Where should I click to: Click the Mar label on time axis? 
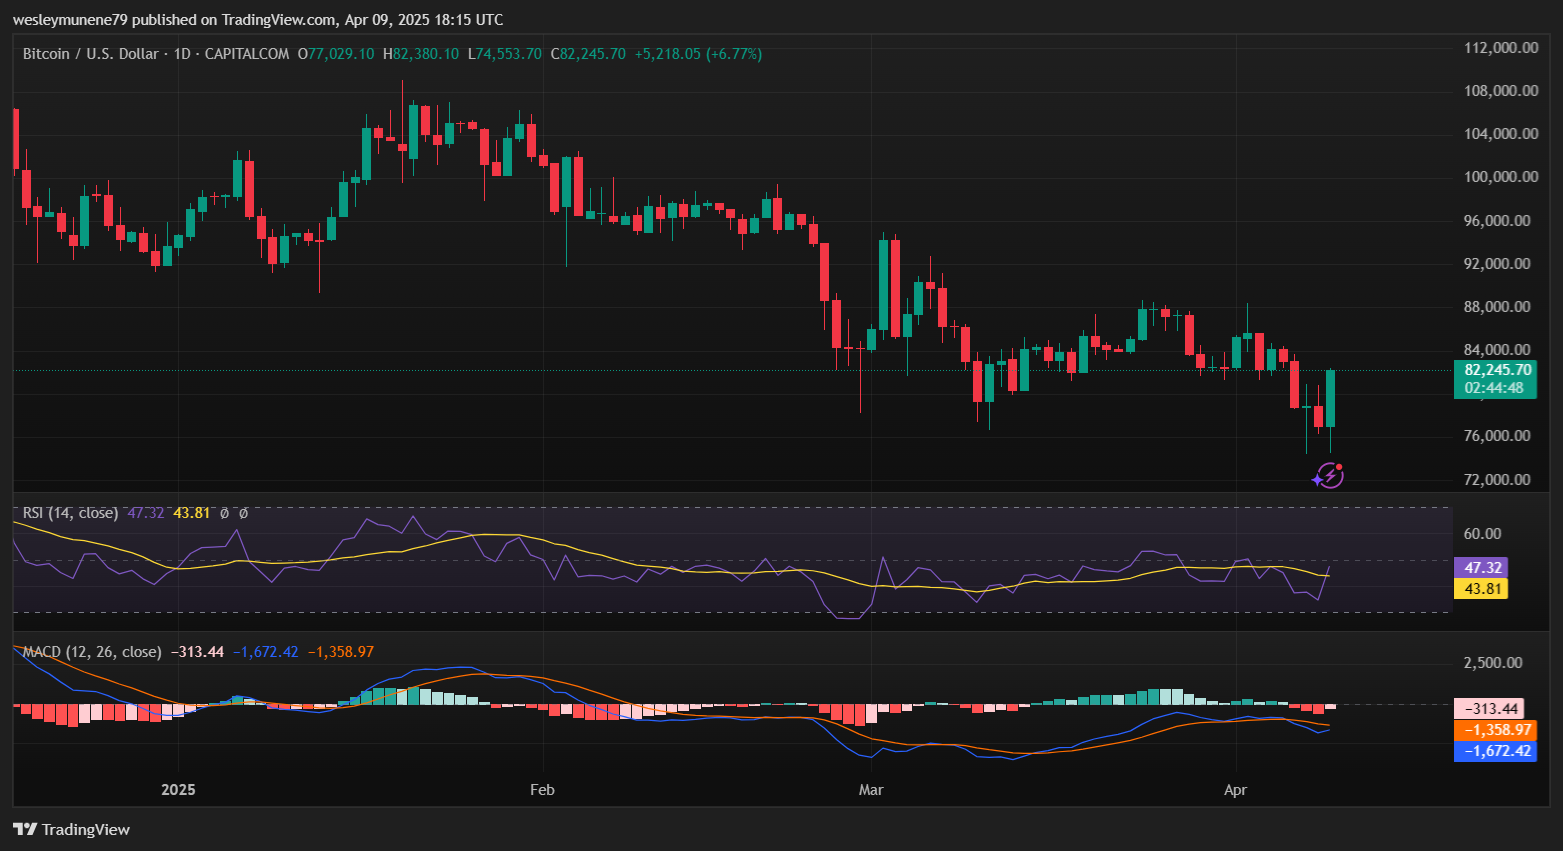click(871, 790)
